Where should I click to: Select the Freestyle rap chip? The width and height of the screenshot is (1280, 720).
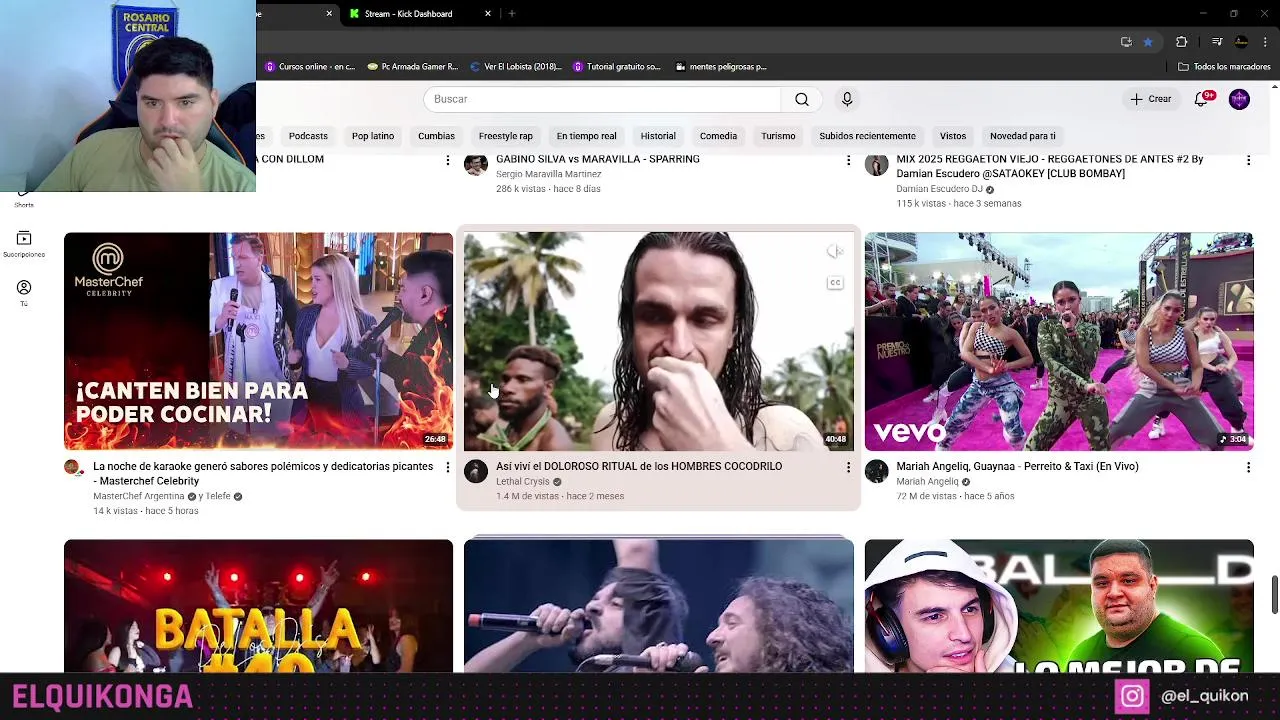505,136
